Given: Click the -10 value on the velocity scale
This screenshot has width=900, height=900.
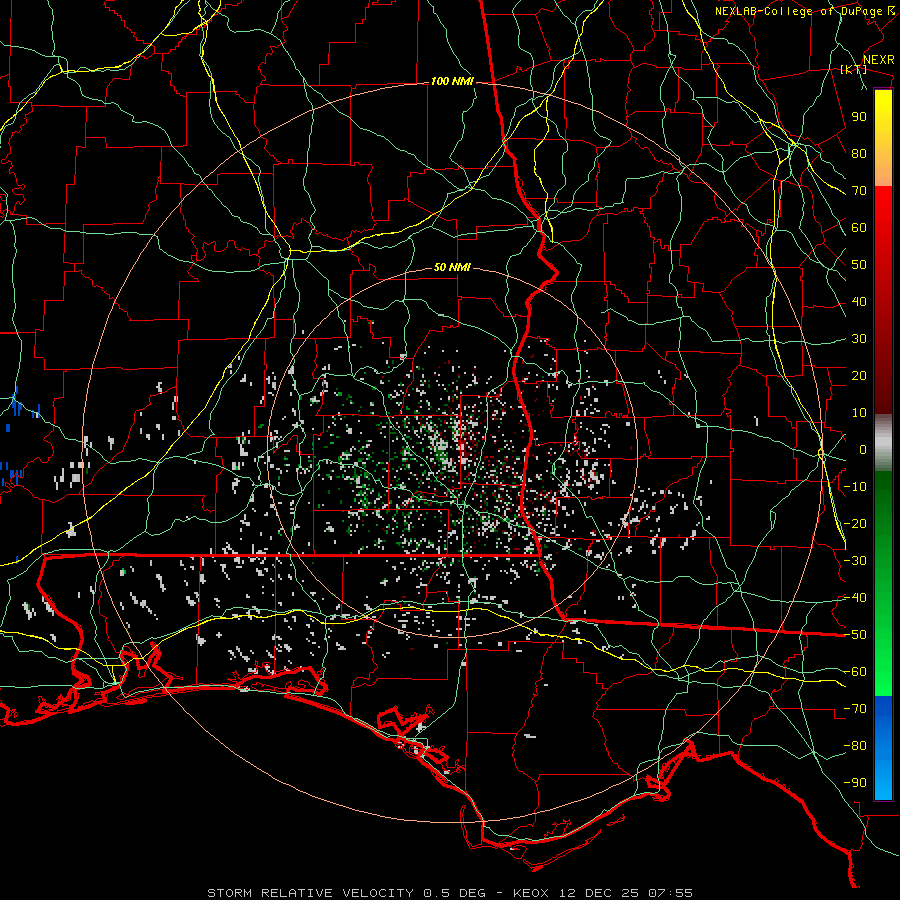Looking at the screenshot, I should 855,487.
